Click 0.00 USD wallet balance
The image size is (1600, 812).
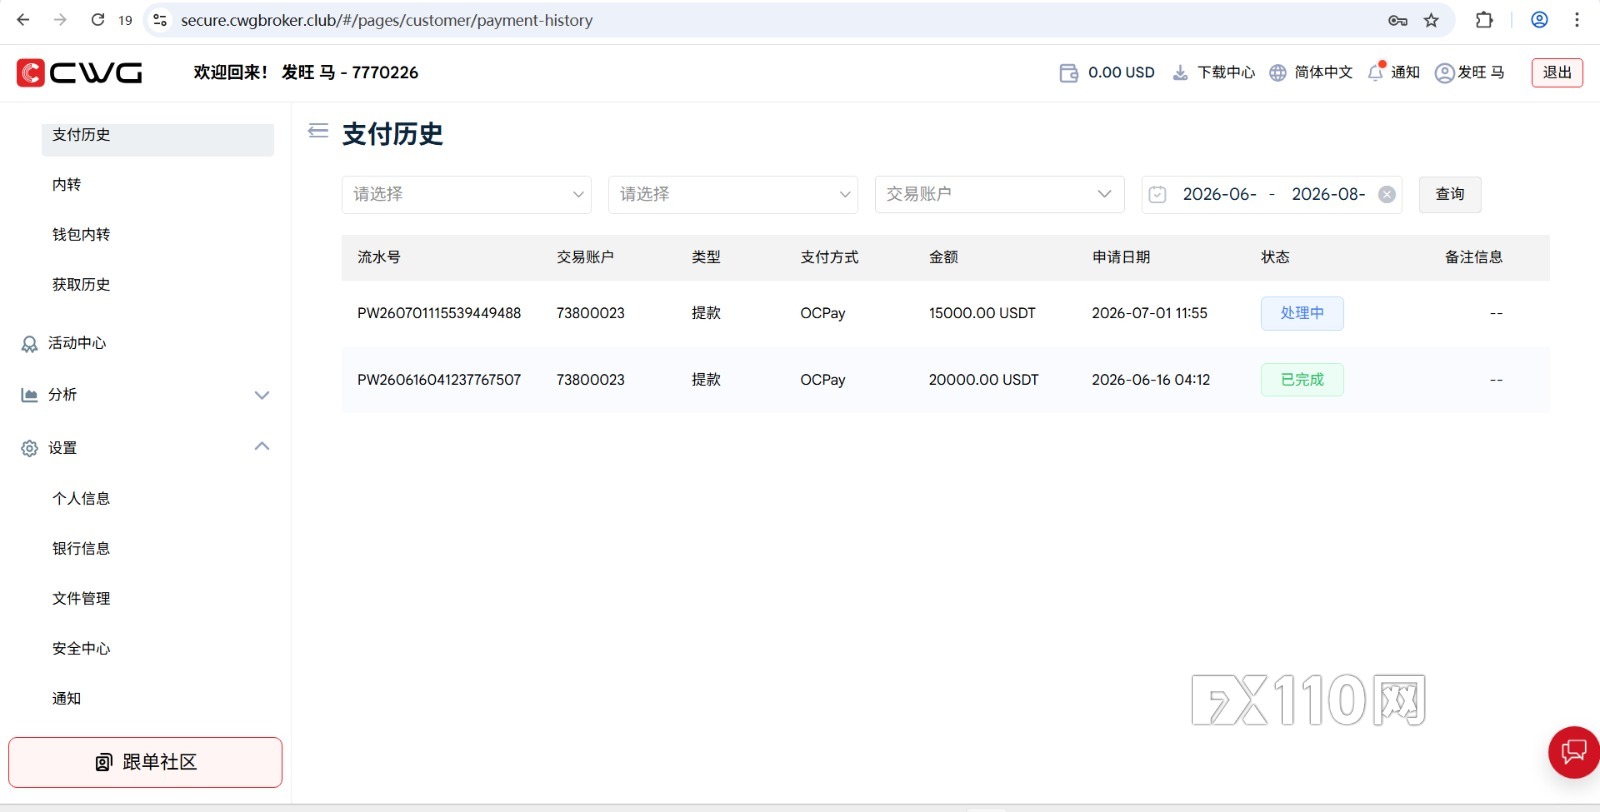pyautogui.click(x=1121, y=73)
